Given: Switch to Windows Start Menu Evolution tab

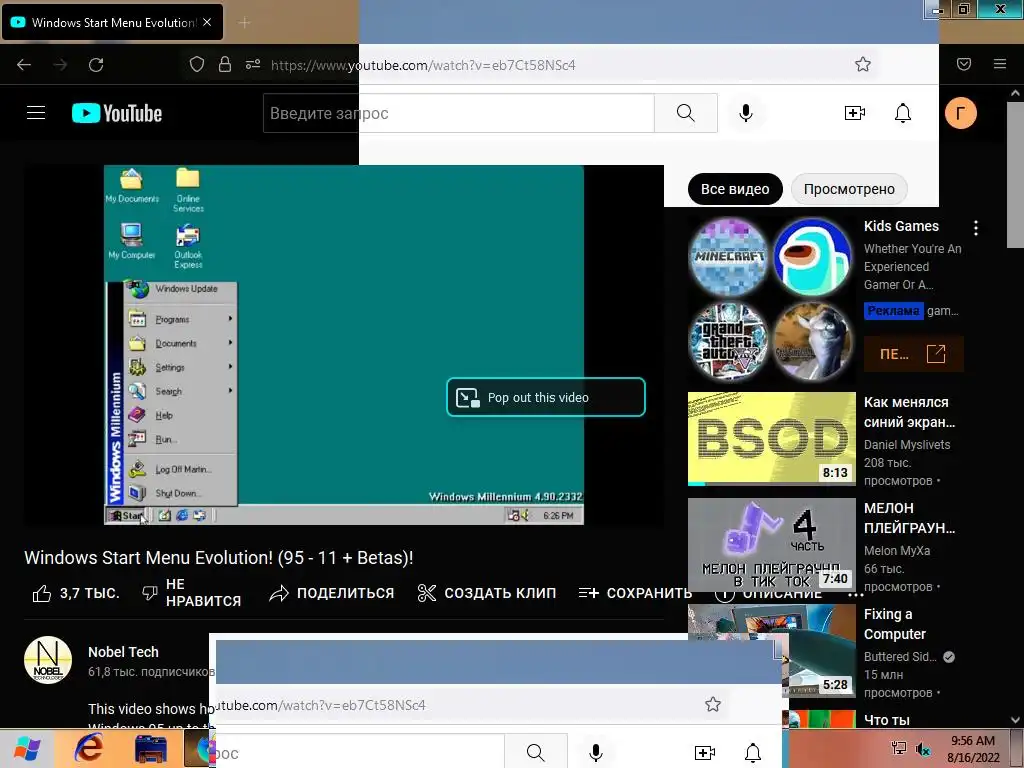Looking at the screenshot, I should click(x=113, y=22).
